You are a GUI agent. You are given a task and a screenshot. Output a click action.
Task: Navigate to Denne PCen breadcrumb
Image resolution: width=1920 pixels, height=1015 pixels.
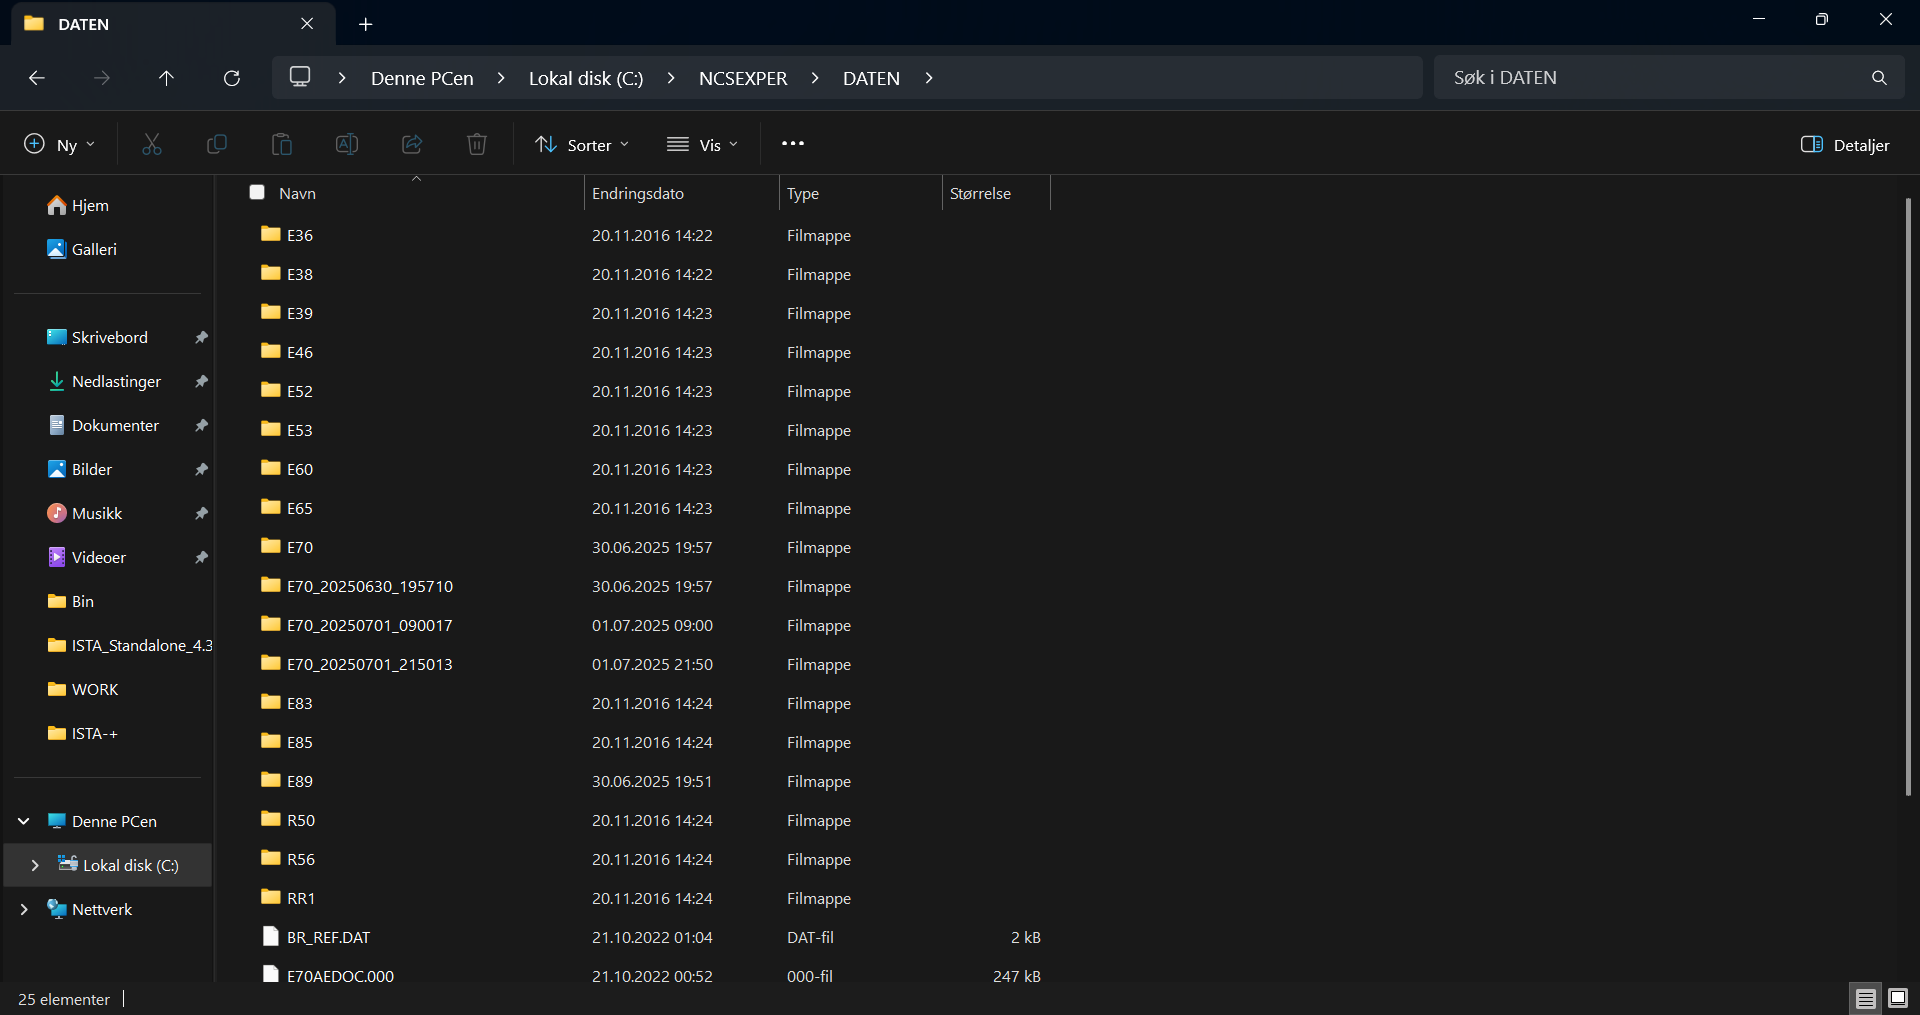point(422,78)
